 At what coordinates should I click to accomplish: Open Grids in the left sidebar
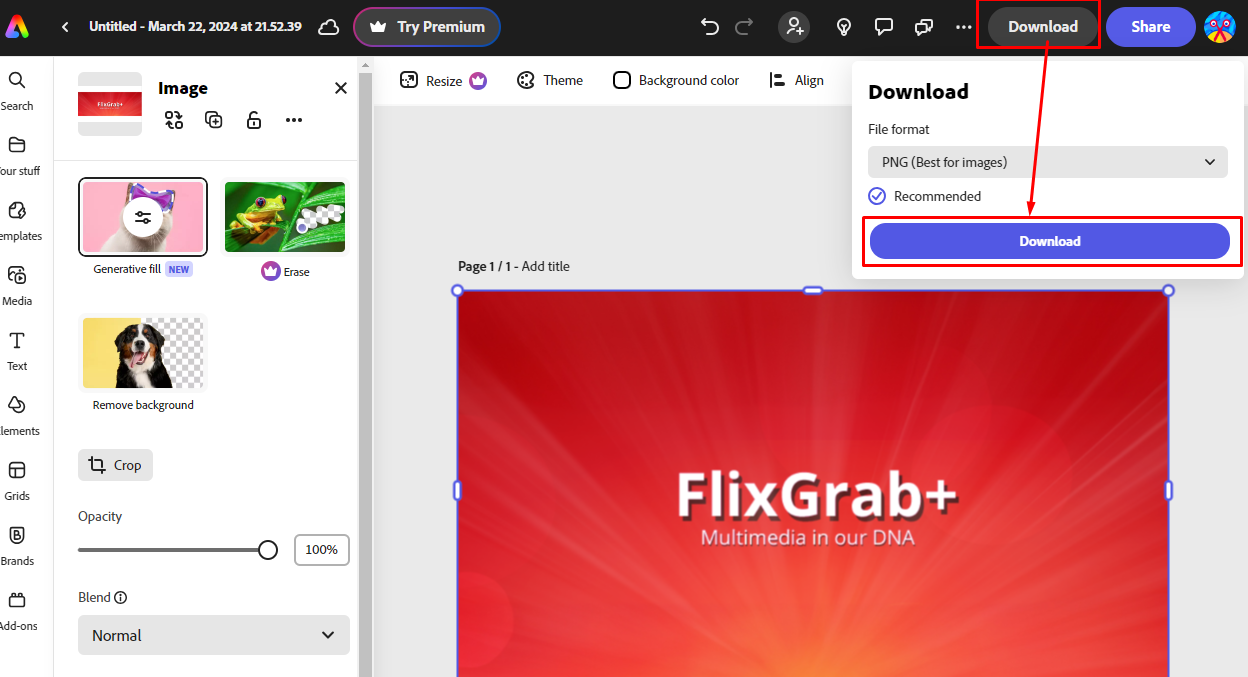pyautogui.click(x=17, y=480)
